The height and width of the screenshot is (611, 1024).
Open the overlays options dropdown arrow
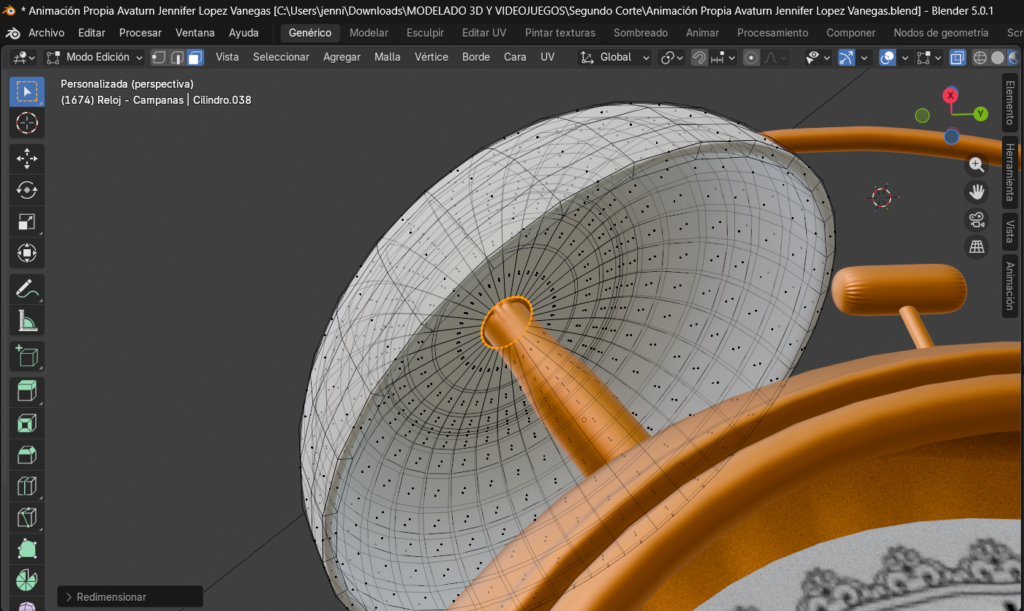[904, 57]
